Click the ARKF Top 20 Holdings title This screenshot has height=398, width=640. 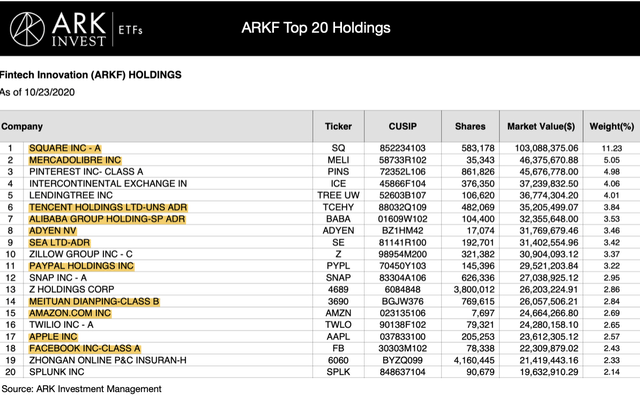point(316,28)
